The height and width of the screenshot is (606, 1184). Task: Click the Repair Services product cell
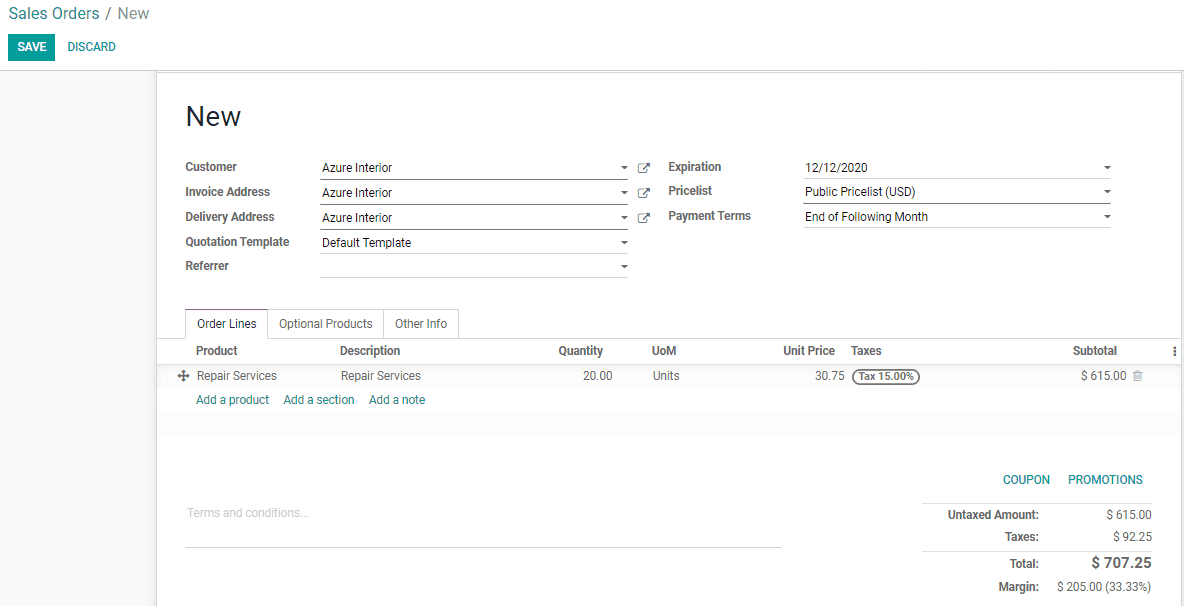pos(236,376)
